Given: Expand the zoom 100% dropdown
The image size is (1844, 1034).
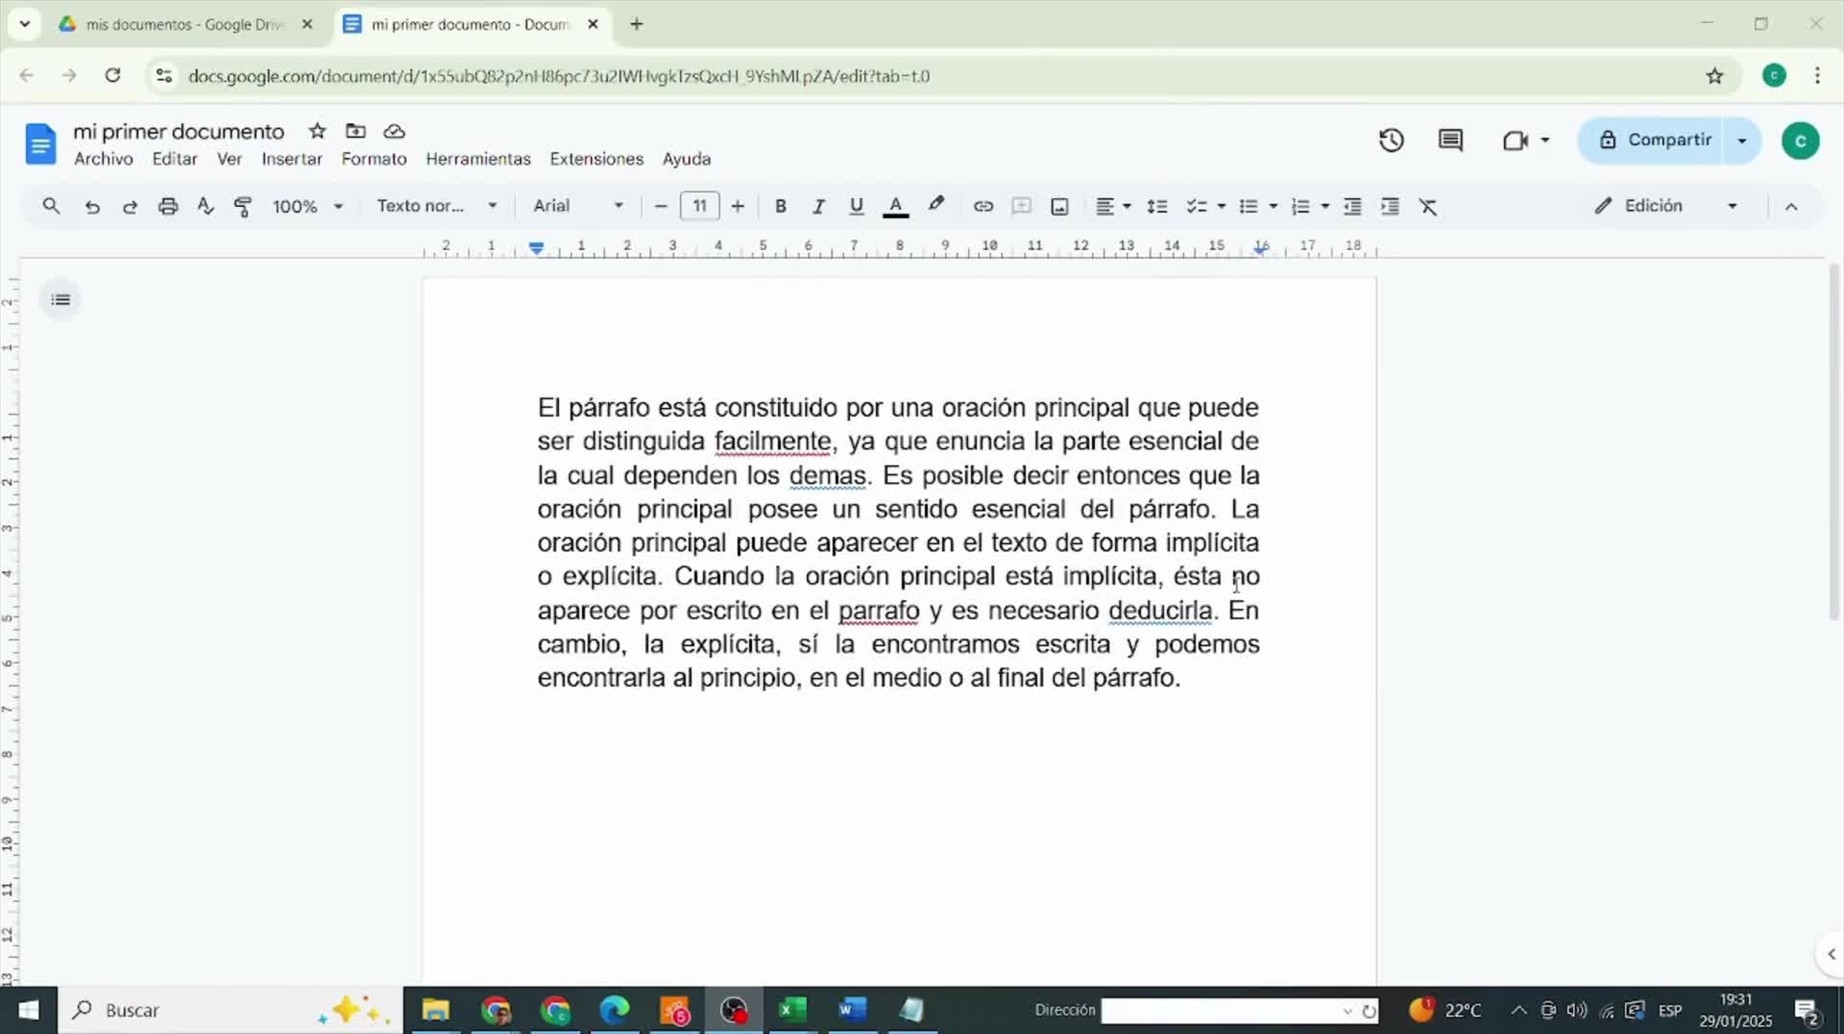Looking at the screenshot, I should [307, 206].
